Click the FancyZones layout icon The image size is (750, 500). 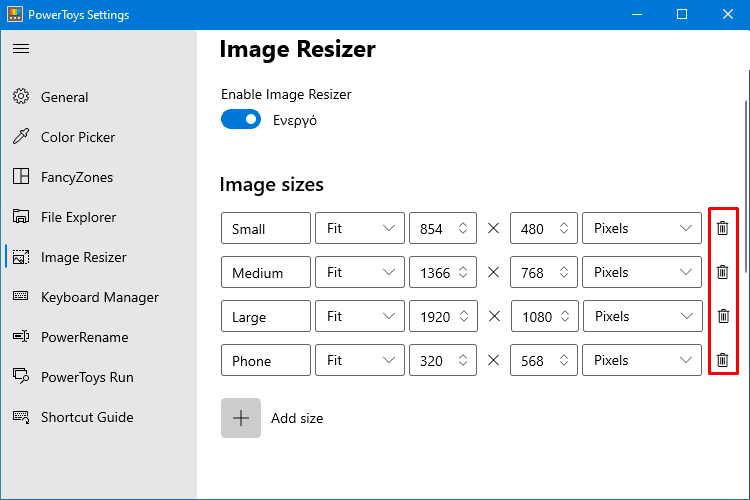click(21, 177)
